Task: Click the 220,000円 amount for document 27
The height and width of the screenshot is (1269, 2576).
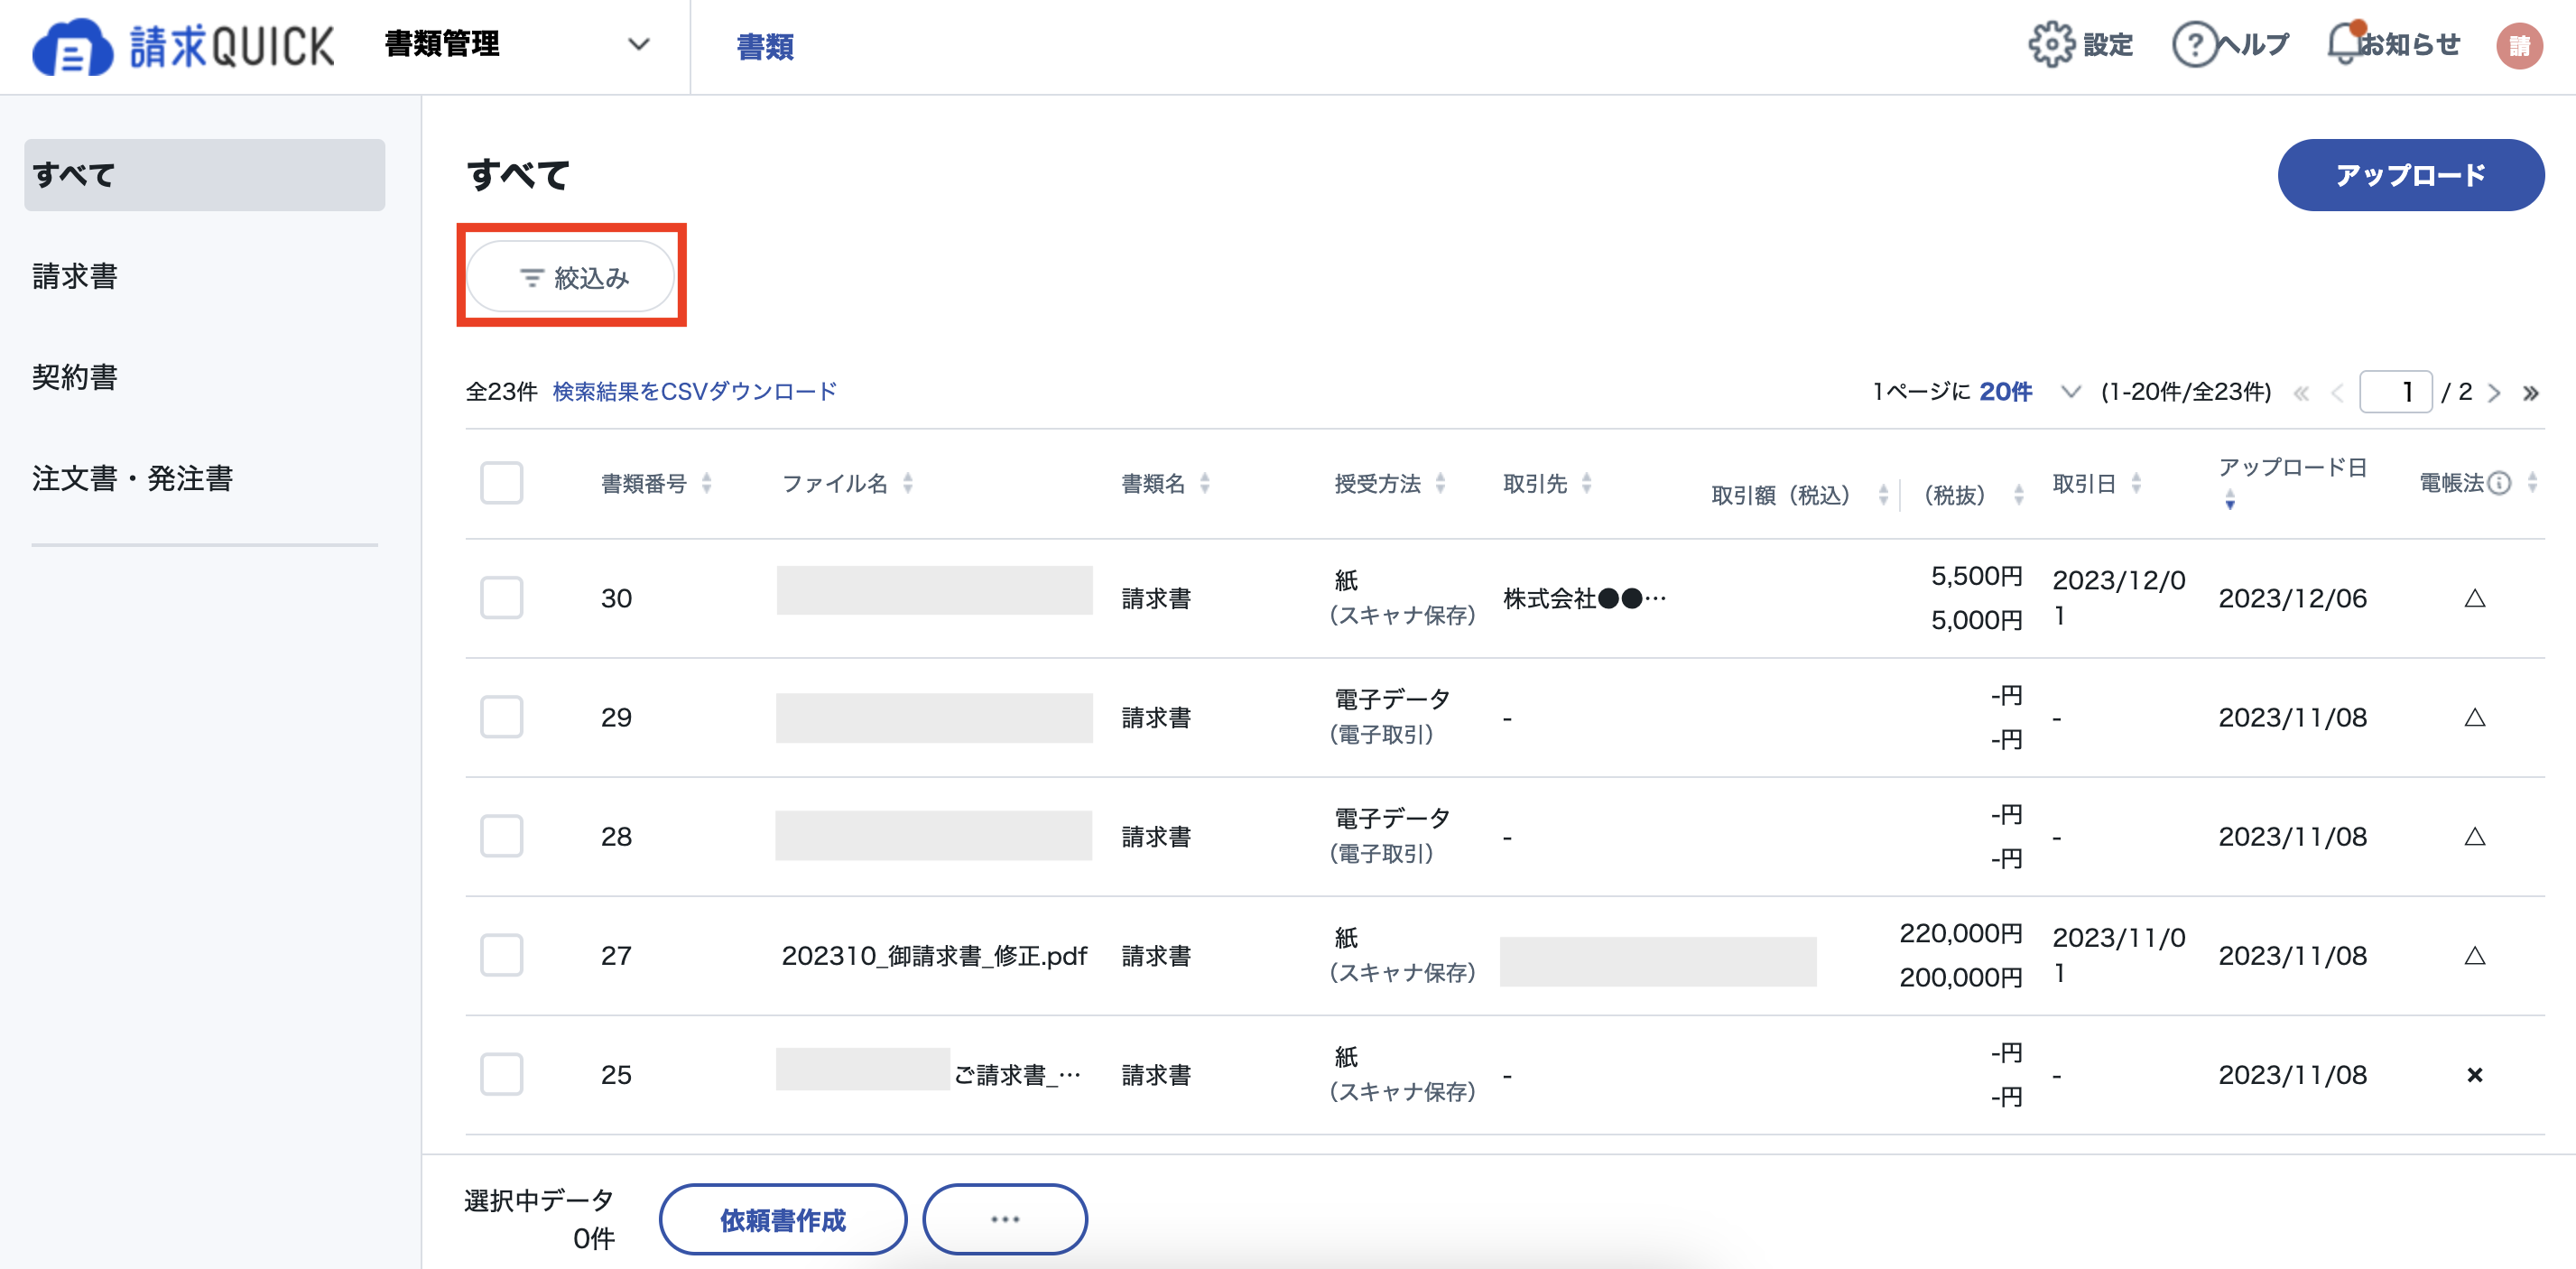Action: click(x=1961, y=934)
